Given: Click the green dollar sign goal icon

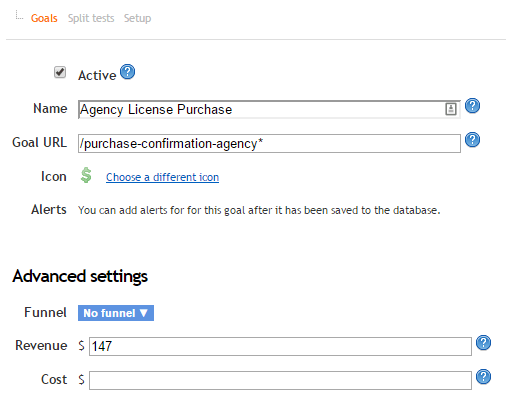Looking at the screenshot, I should 86,175.
